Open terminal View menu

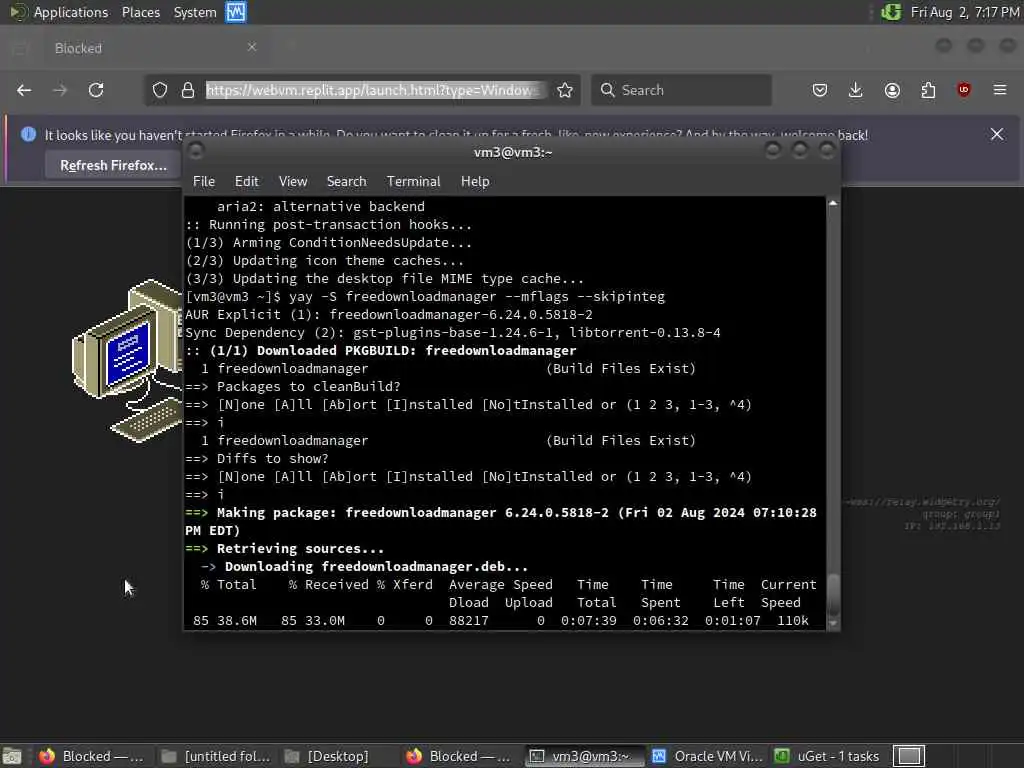pos(293,182)
